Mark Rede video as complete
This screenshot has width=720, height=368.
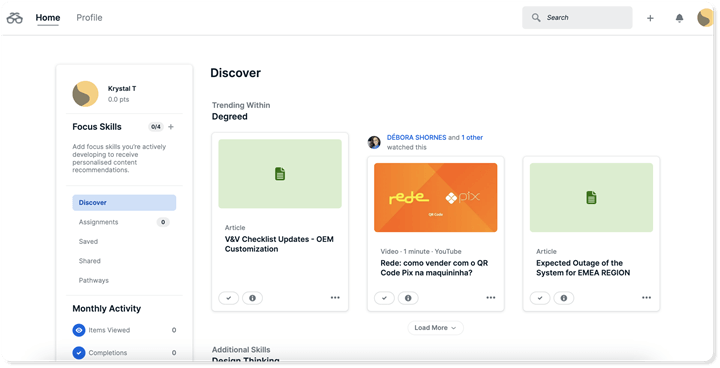pyautogui.click(x=384, y=298)
